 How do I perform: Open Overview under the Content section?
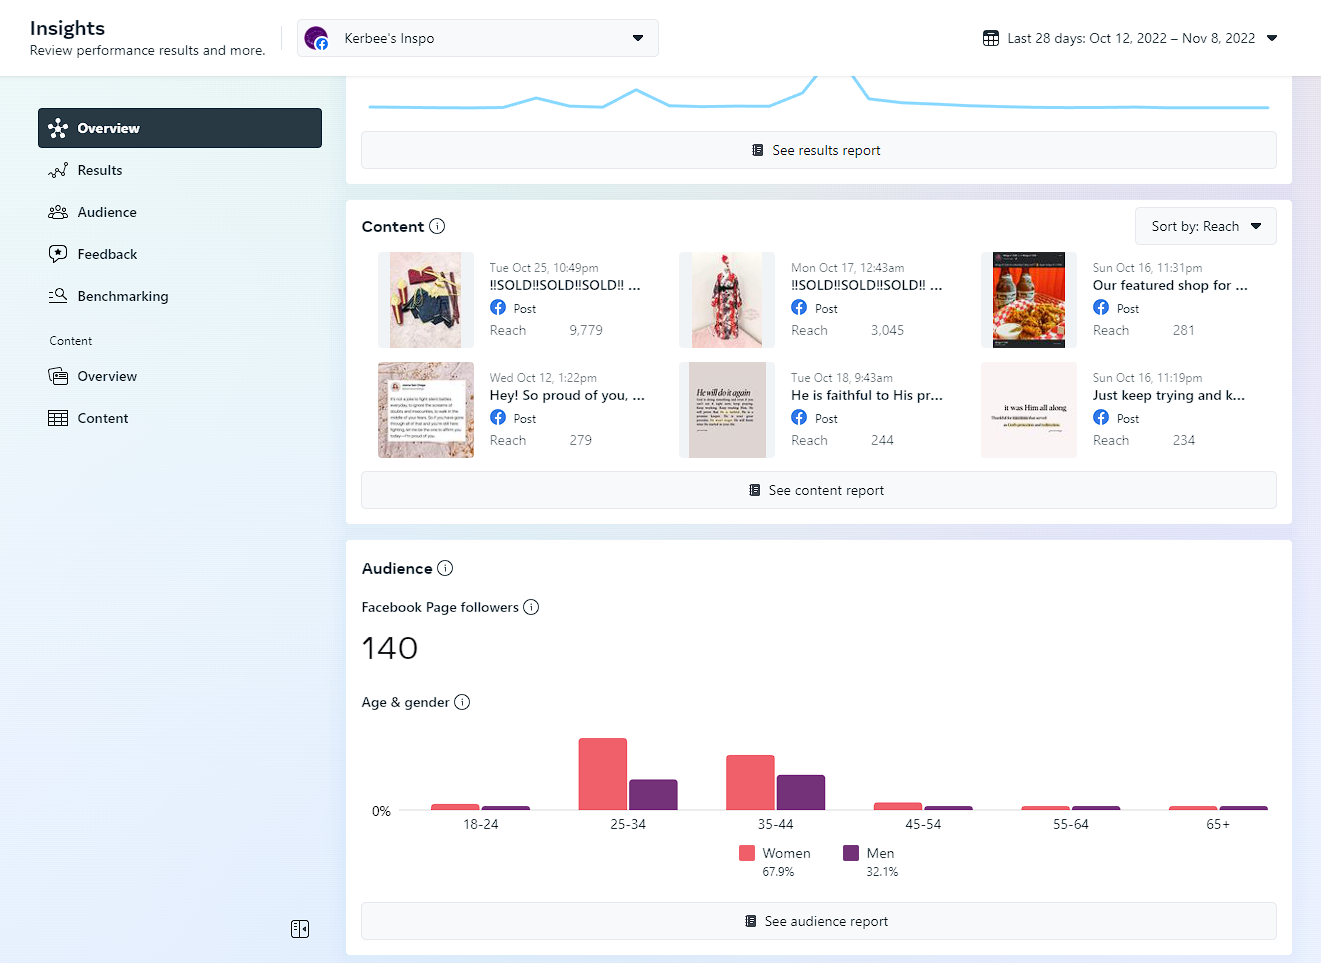point(180,376)
